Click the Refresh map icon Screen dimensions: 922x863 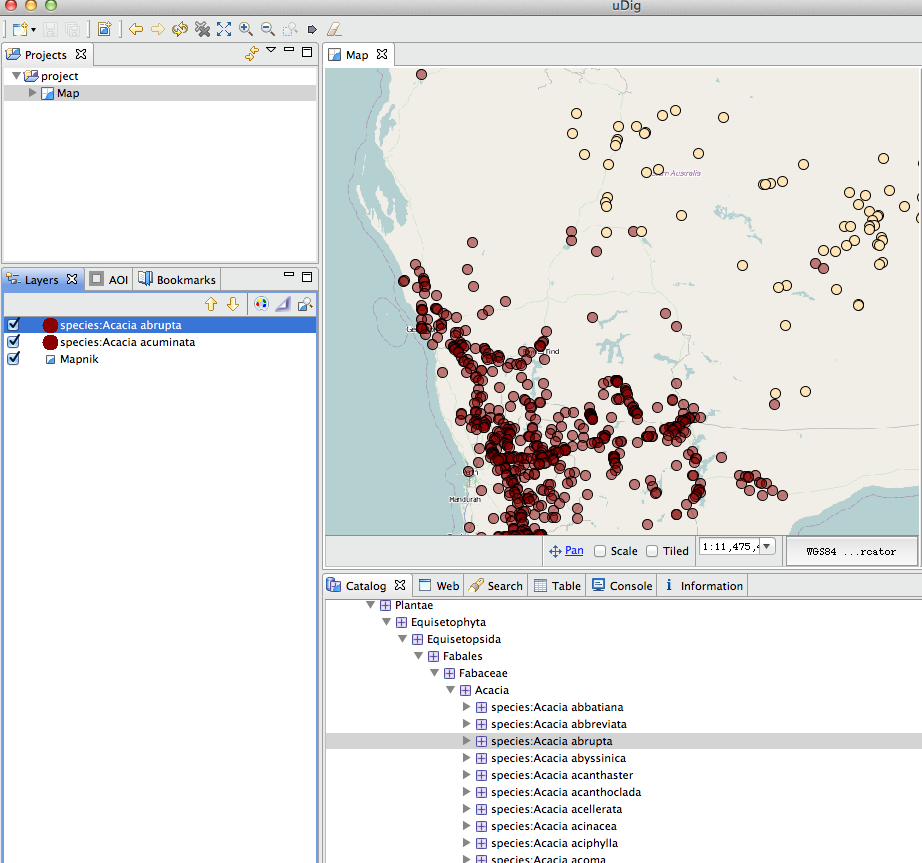tap(180, 29)
